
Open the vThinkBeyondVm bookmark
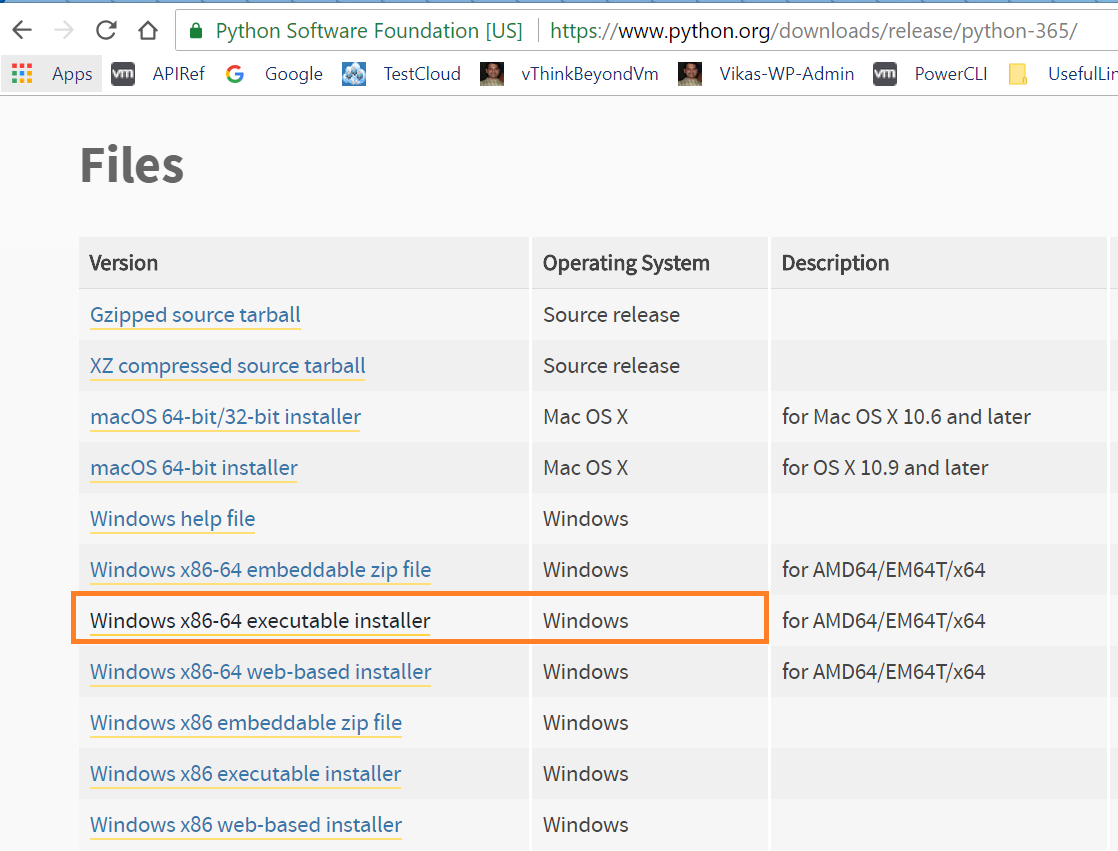[x=590, y=74]
